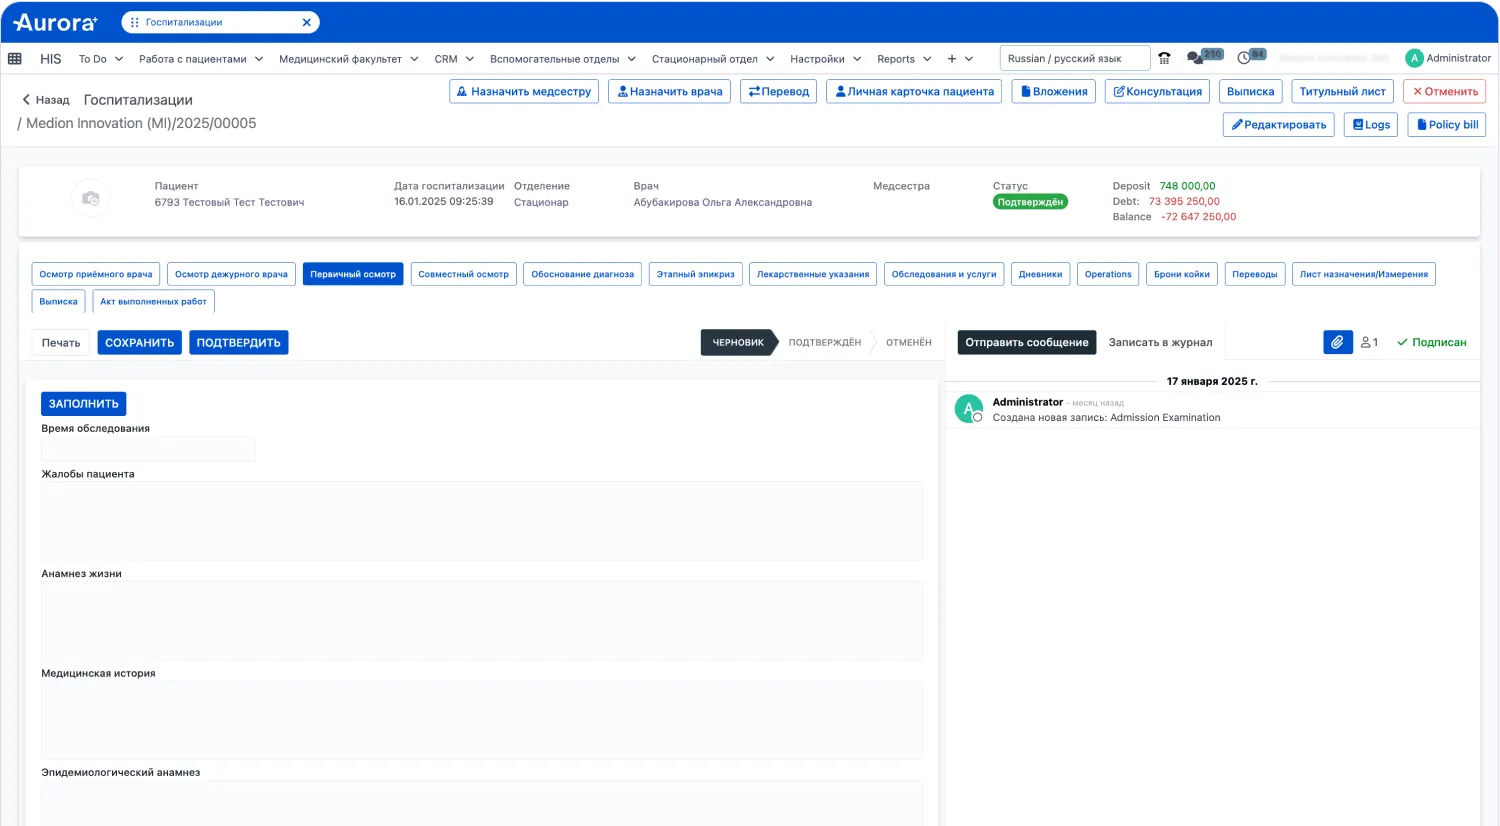Click into the Жалобы пациента text field
The width and height of the screenshot is (1500, 826).
point(481,520)
